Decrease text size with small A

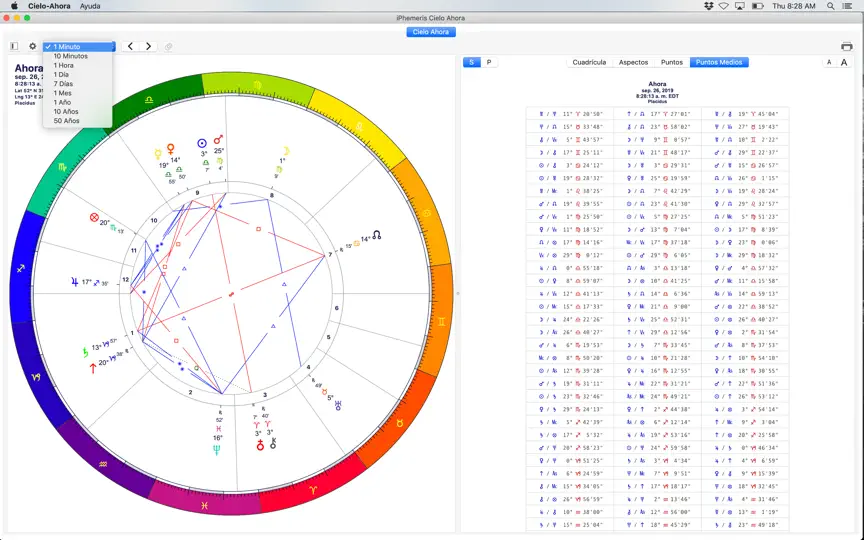pyautogui.click(x=829, y=62)
